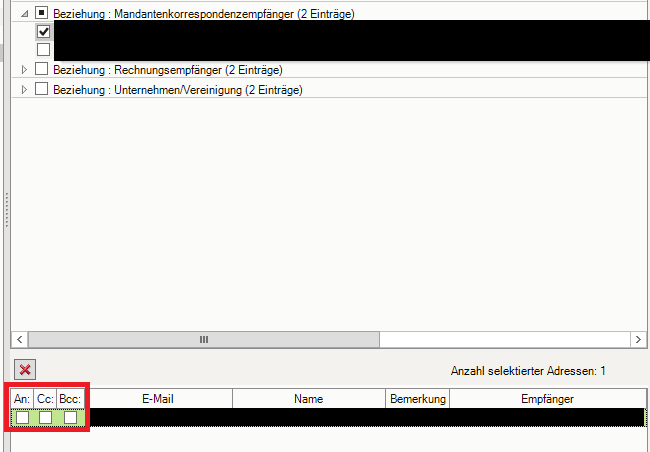Tick the Cc: checkbox in the address row
Screen dimensions: 650x452
(x=45, y=417)
